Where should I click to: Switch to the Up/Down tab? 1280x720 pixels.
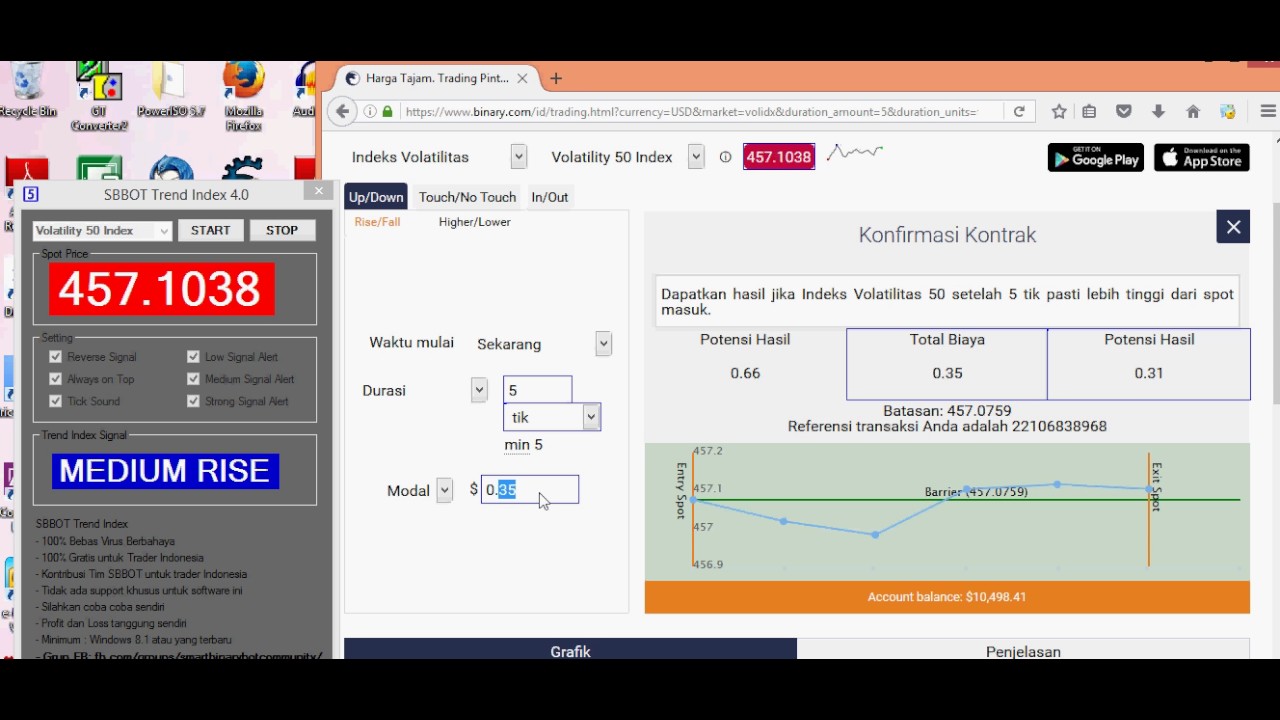(376, 197)
